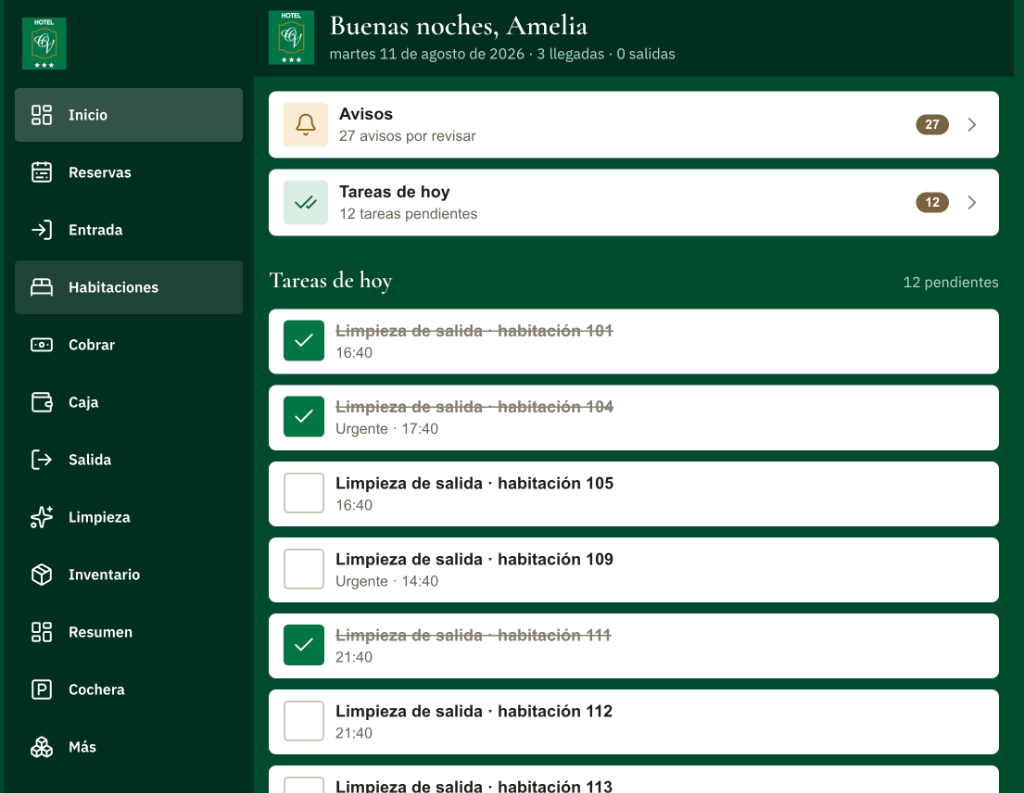Uncheck the habitación 101 cleaning task
The height and width of the screenshot is (793, 1024).
[x=304, y=340]
